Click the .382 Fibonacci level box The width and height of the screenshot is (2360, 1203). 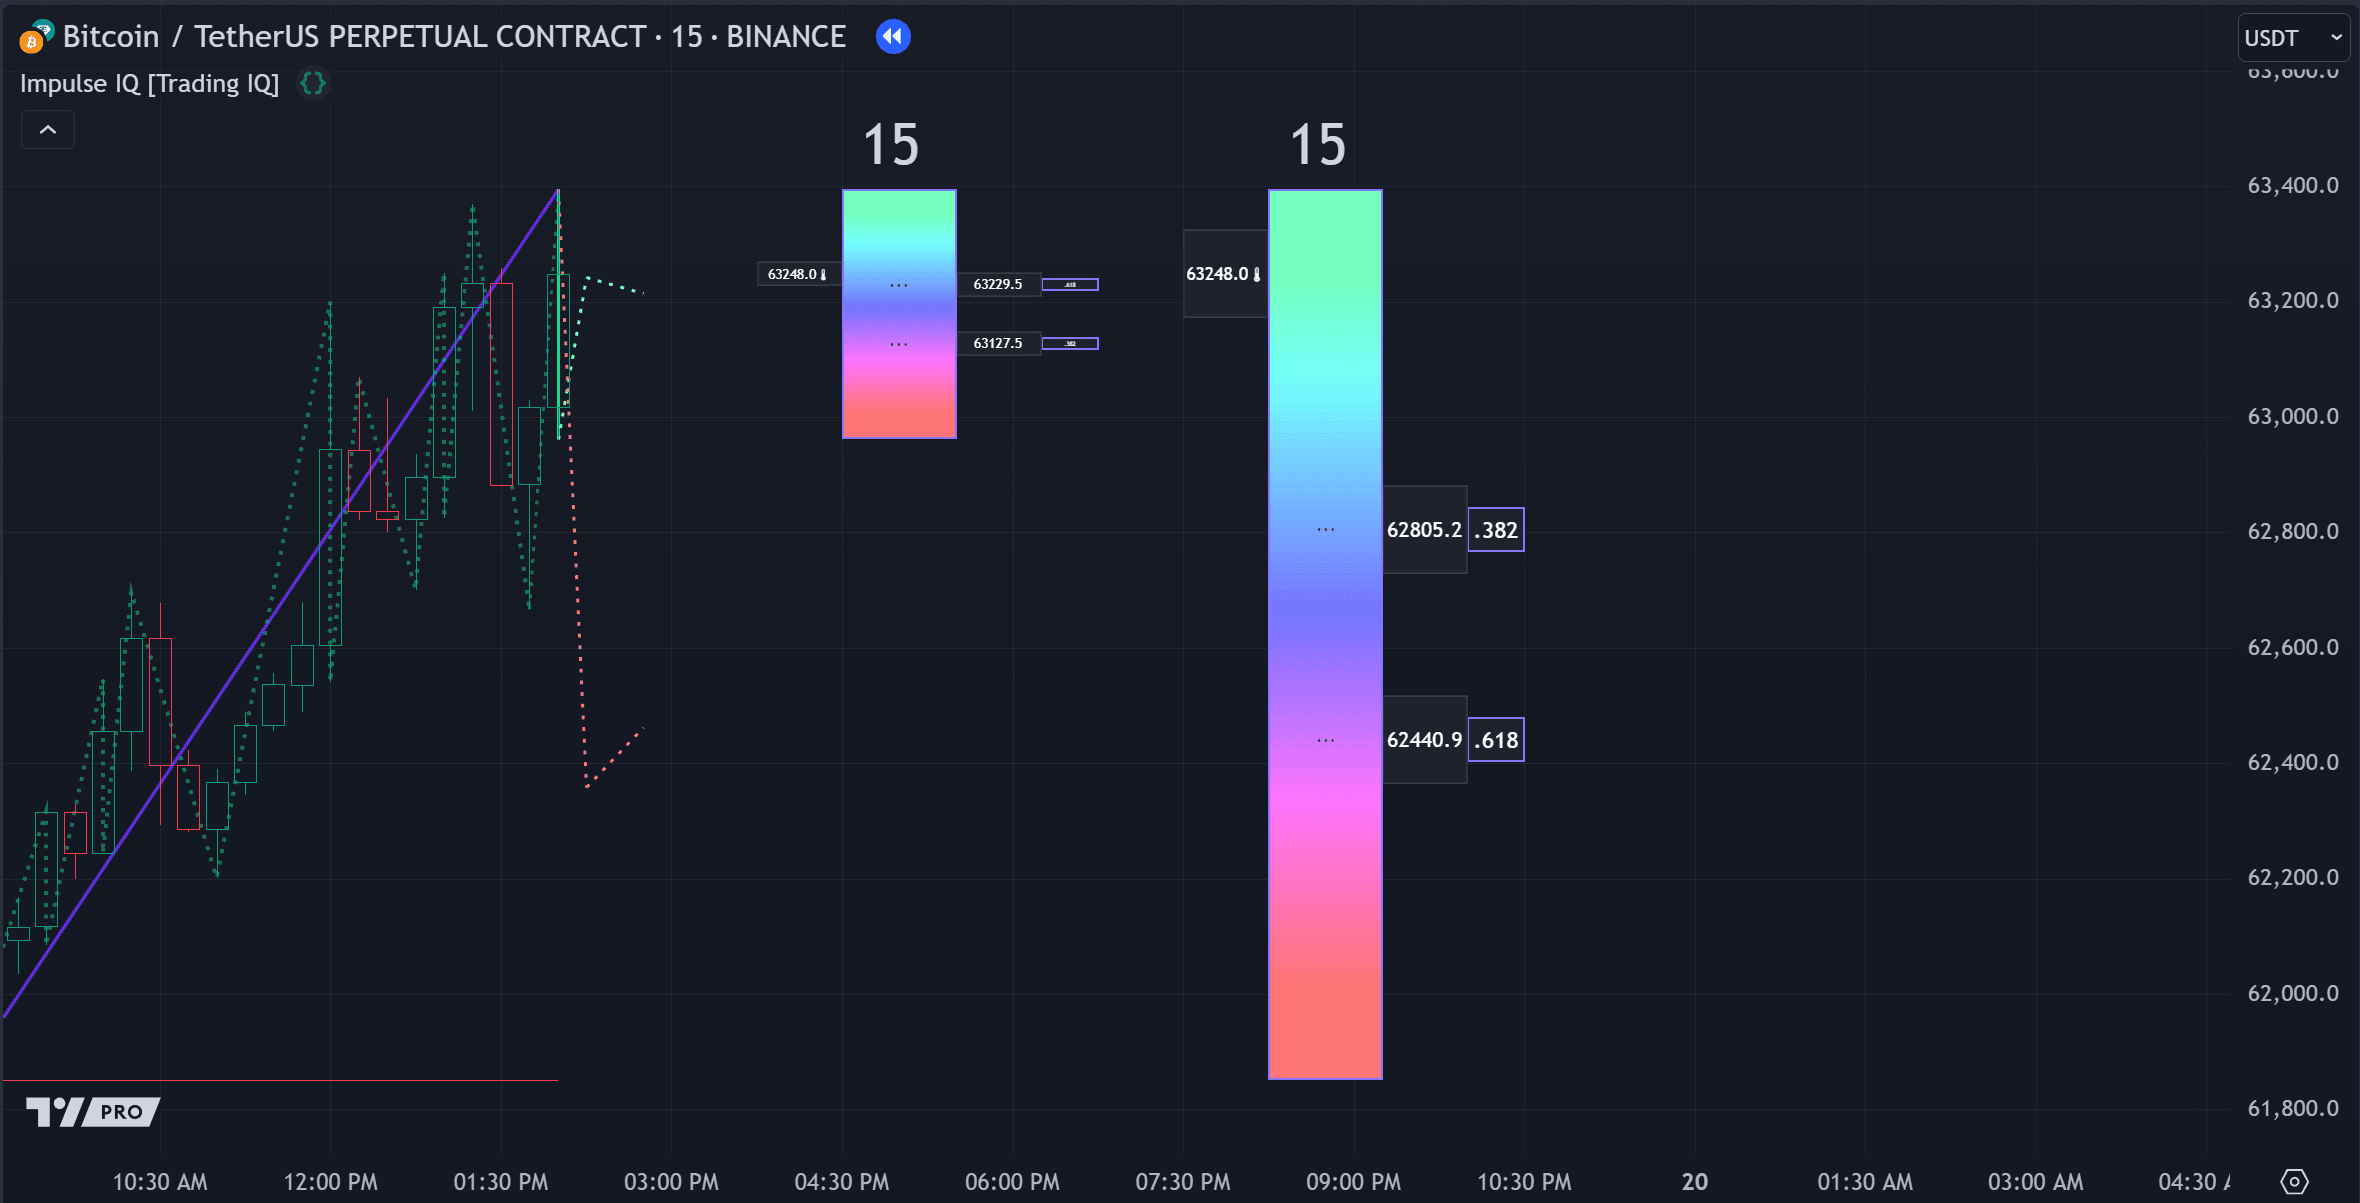point(1496,530)
